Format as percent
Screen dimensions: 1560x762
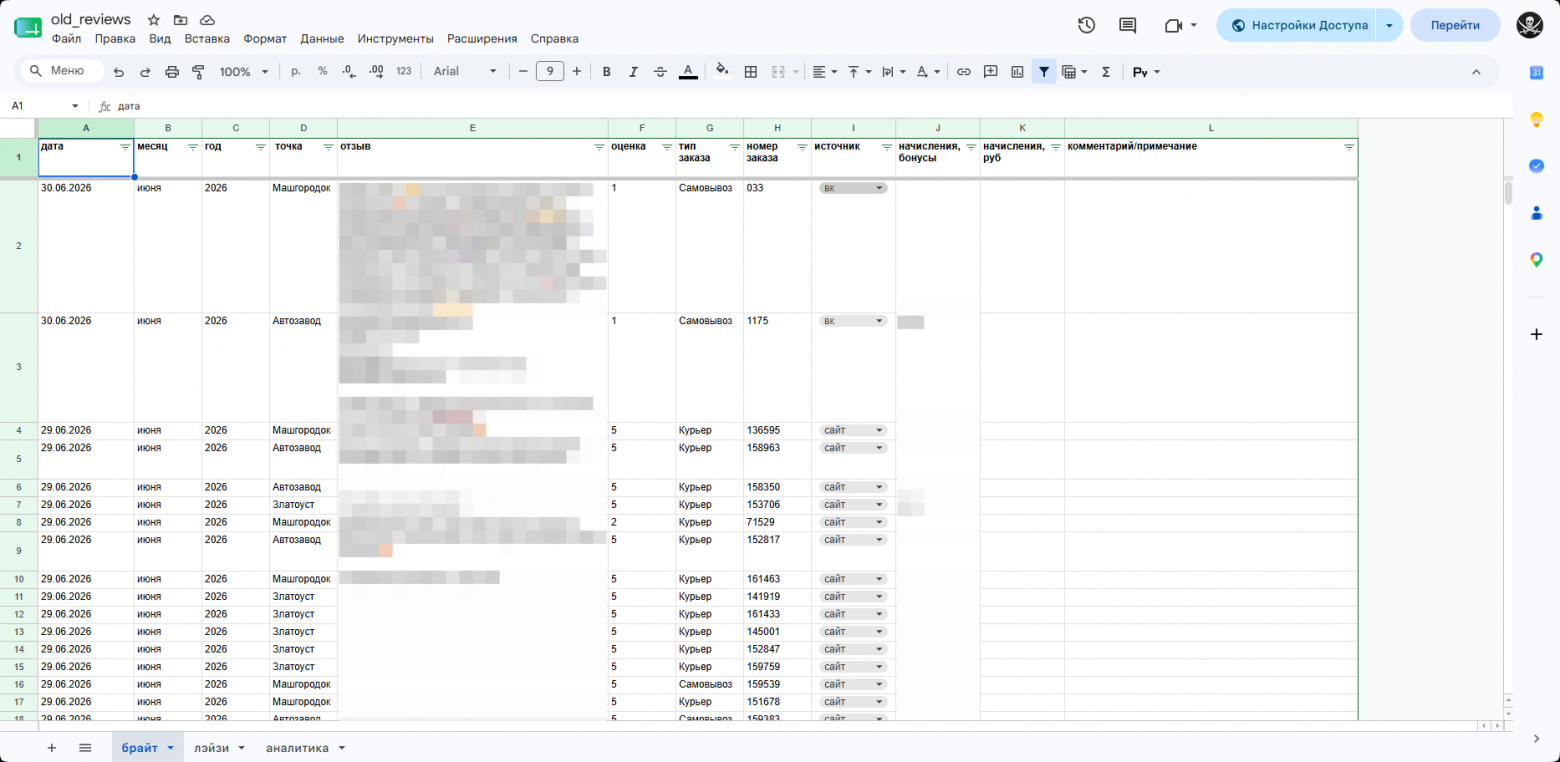[322, 72]
